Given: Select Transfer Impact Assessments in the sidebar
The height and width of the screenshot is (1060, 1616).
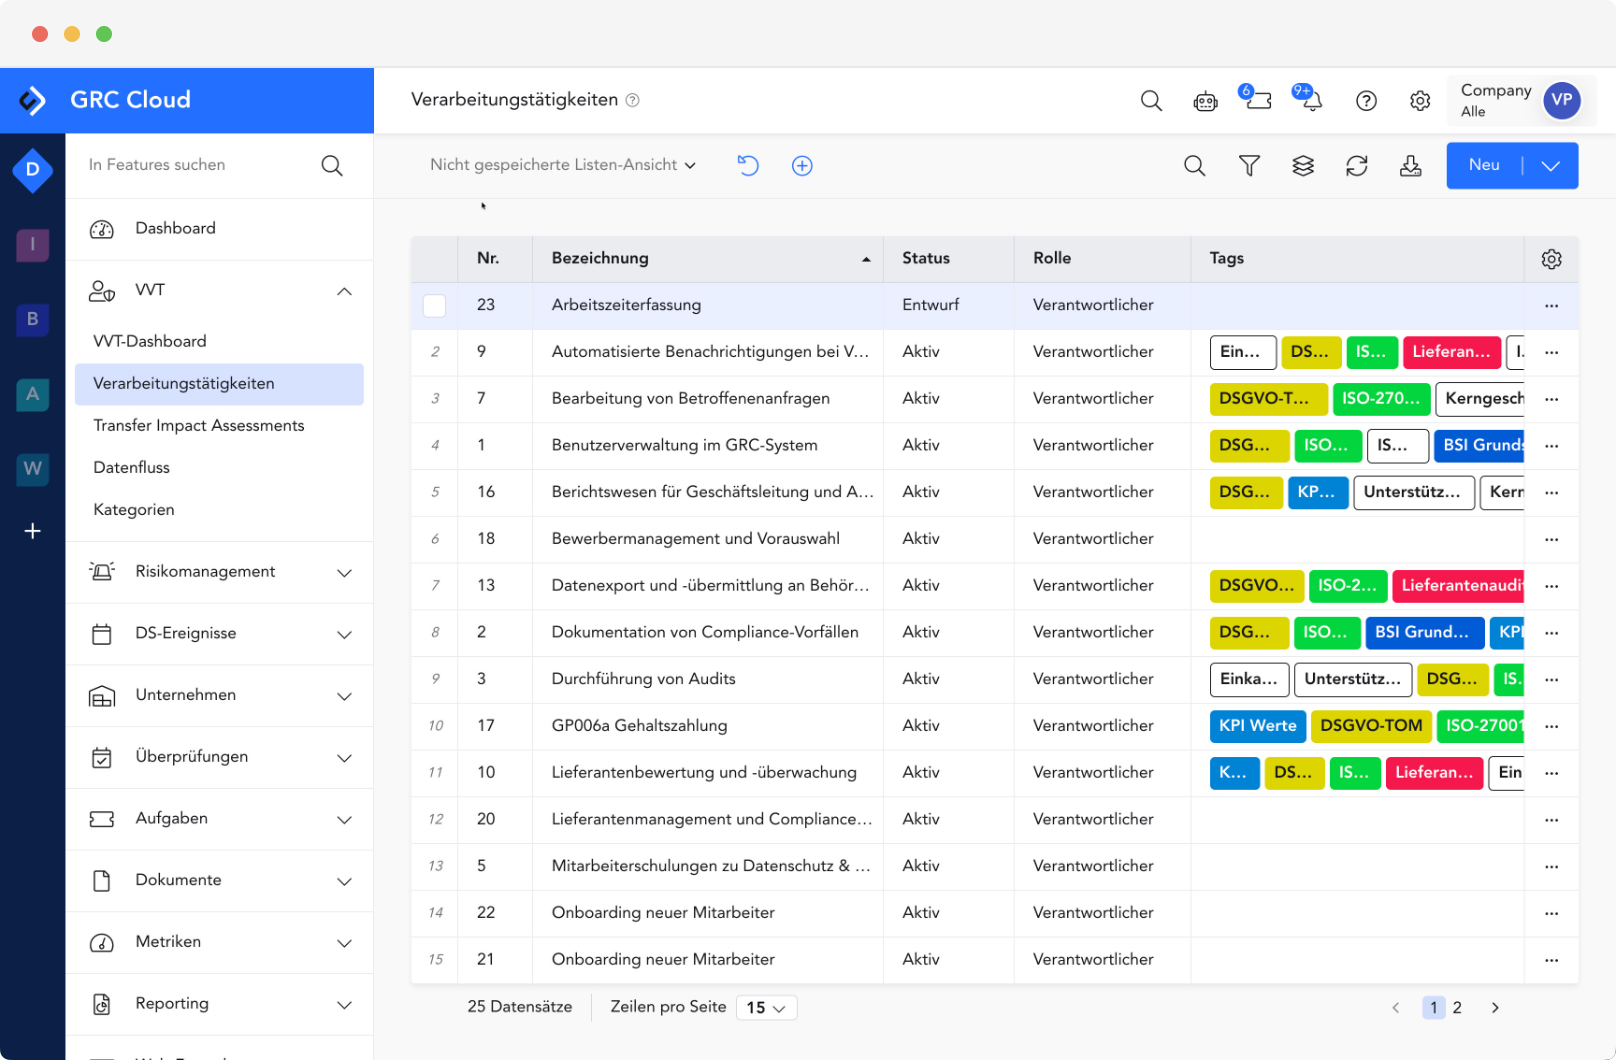Looking at the screenshot, I should point(198,425).
